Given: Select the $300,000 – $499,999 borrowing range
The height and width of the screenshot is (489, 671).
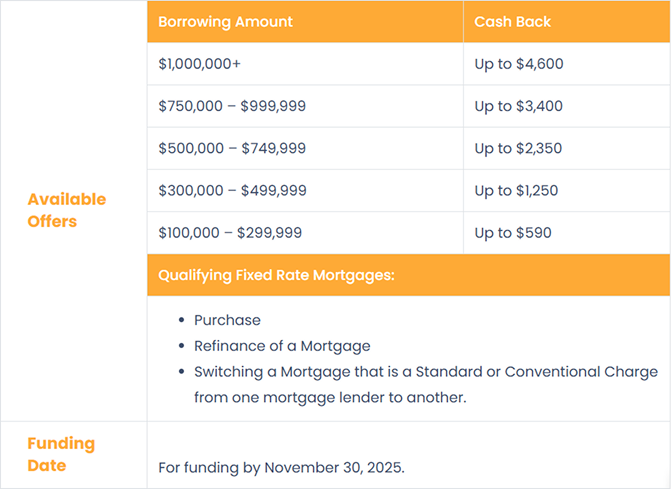Looking at the screenshot, I should pos(232,190).
